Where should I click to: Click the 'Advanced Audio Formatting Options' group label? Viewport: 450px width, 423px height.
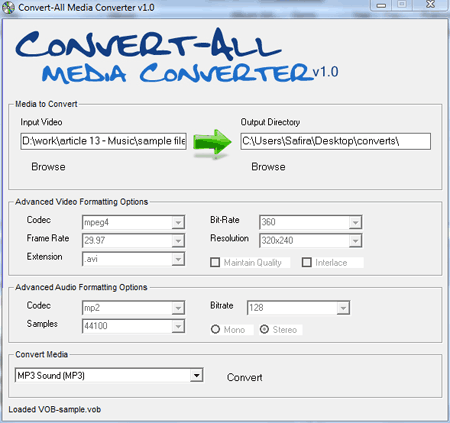pyautogui.click(x=81, y=287)
